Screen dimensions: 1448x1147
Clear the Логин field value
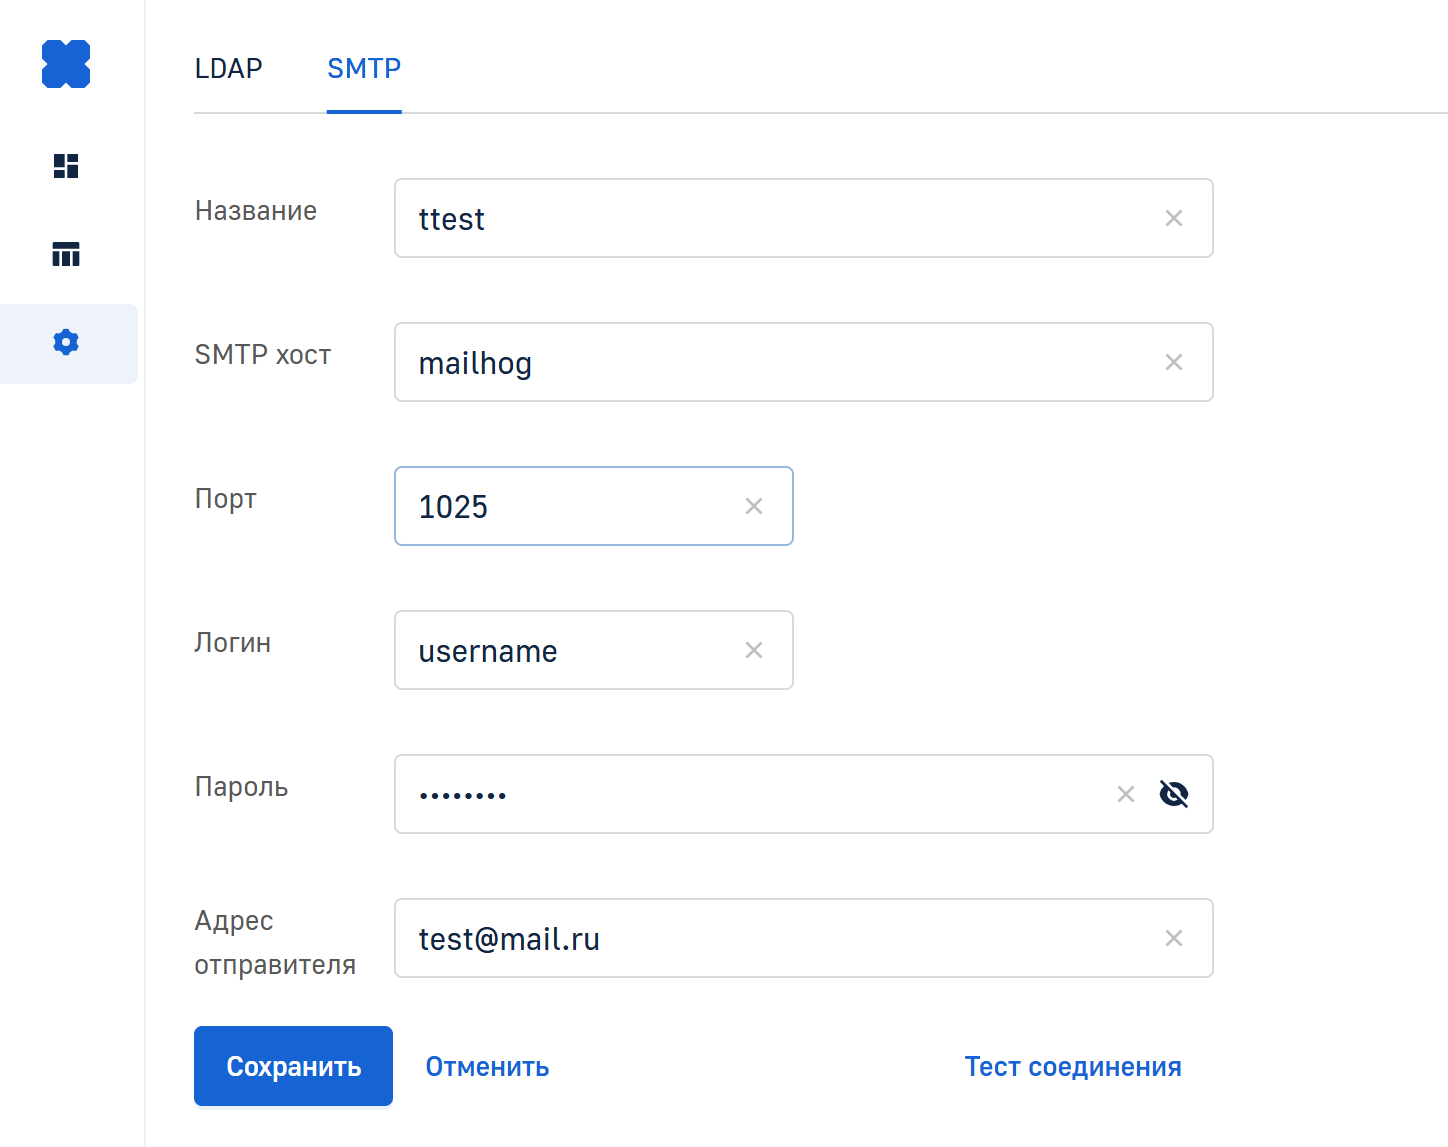click(754, 650)
